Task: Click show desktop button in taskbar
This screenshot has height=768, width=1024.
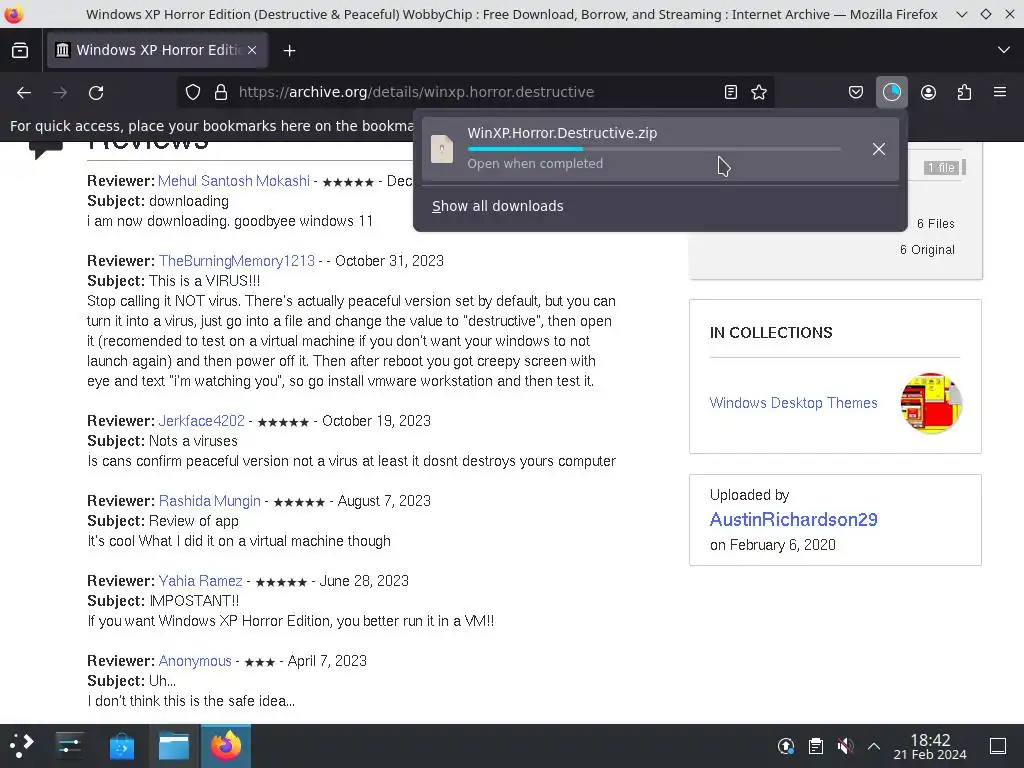Action: pyautogui.click(x=998, y=746)
